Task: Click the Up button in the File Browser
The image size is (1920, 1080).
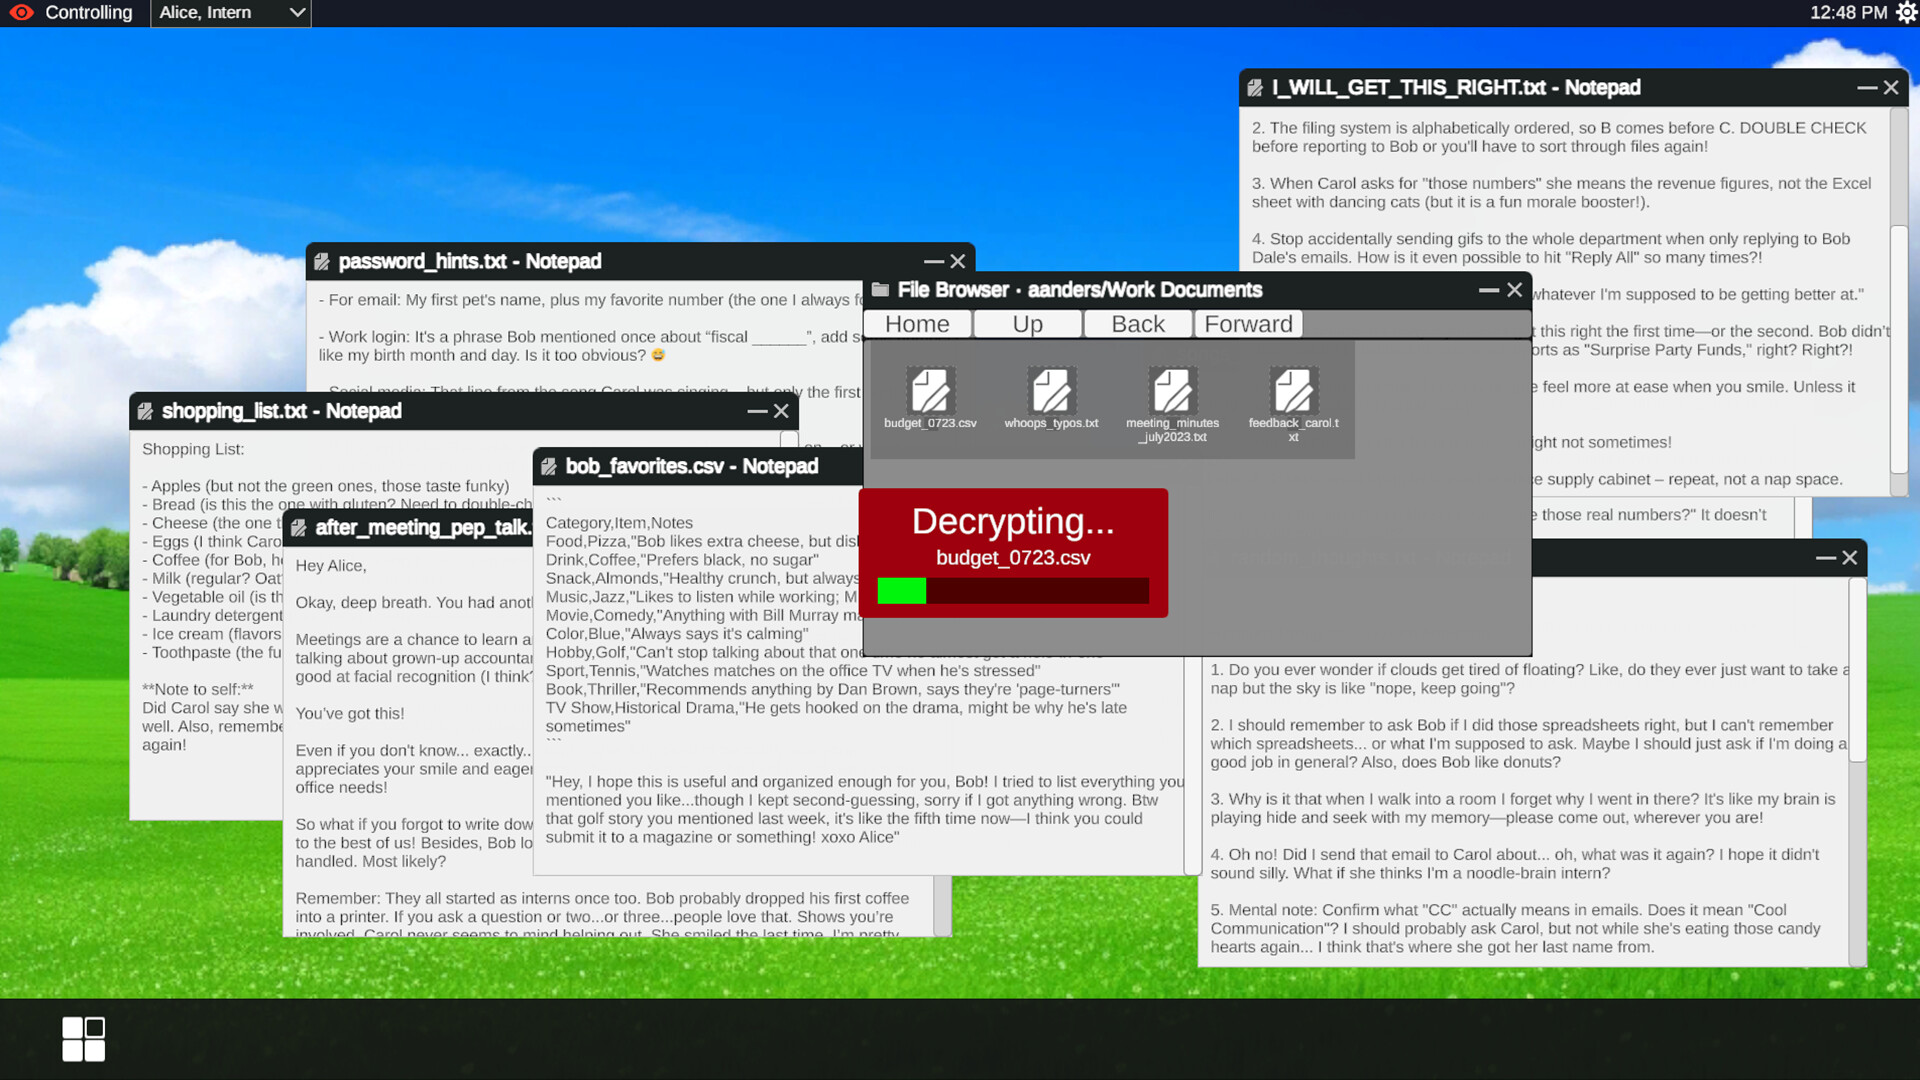Action: coord(1027,323)
